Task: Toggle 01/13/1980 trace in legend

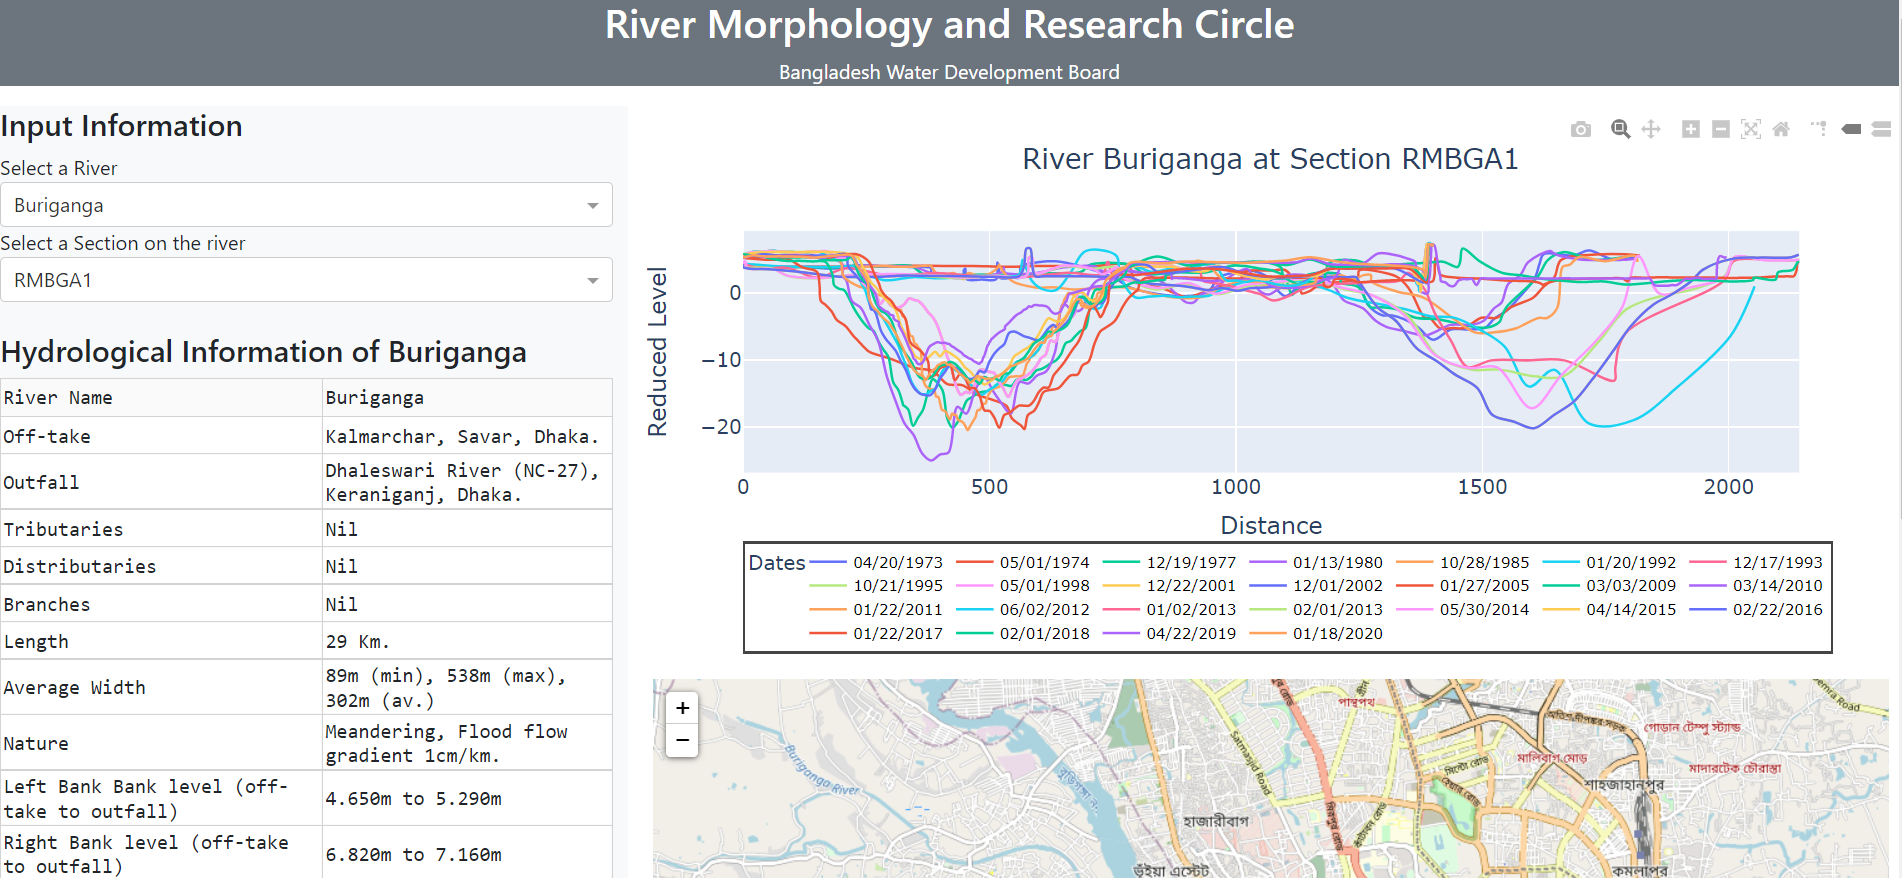Action: tap(1316, 563)
